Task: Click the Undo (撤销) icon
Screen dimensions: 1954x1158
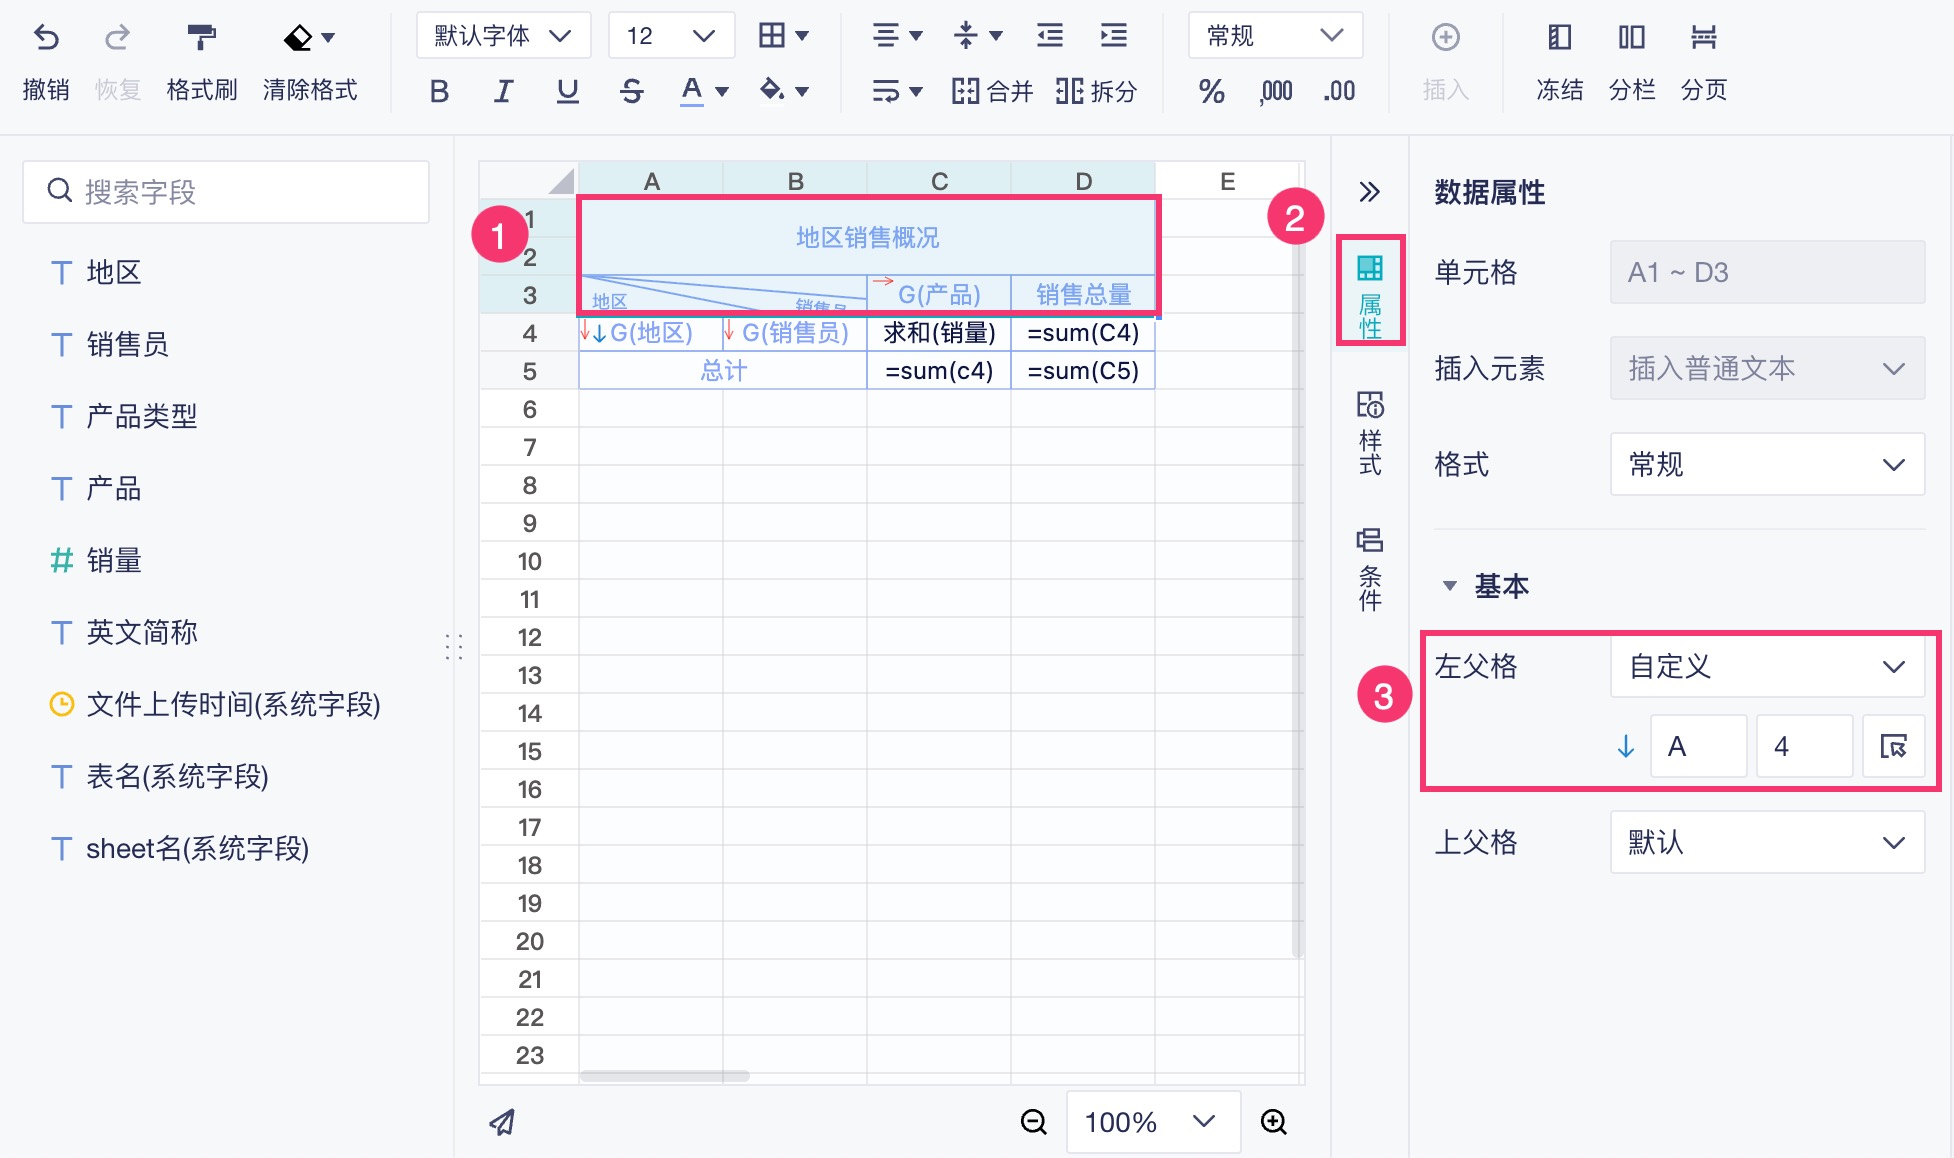Action: [46, 38]
